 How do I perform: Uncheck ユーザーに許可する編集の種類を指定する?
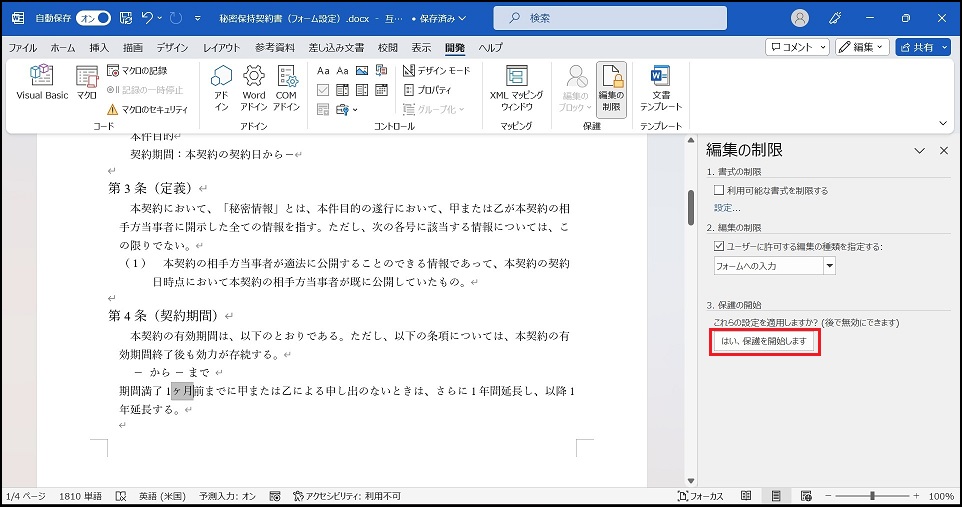(719, 246)
